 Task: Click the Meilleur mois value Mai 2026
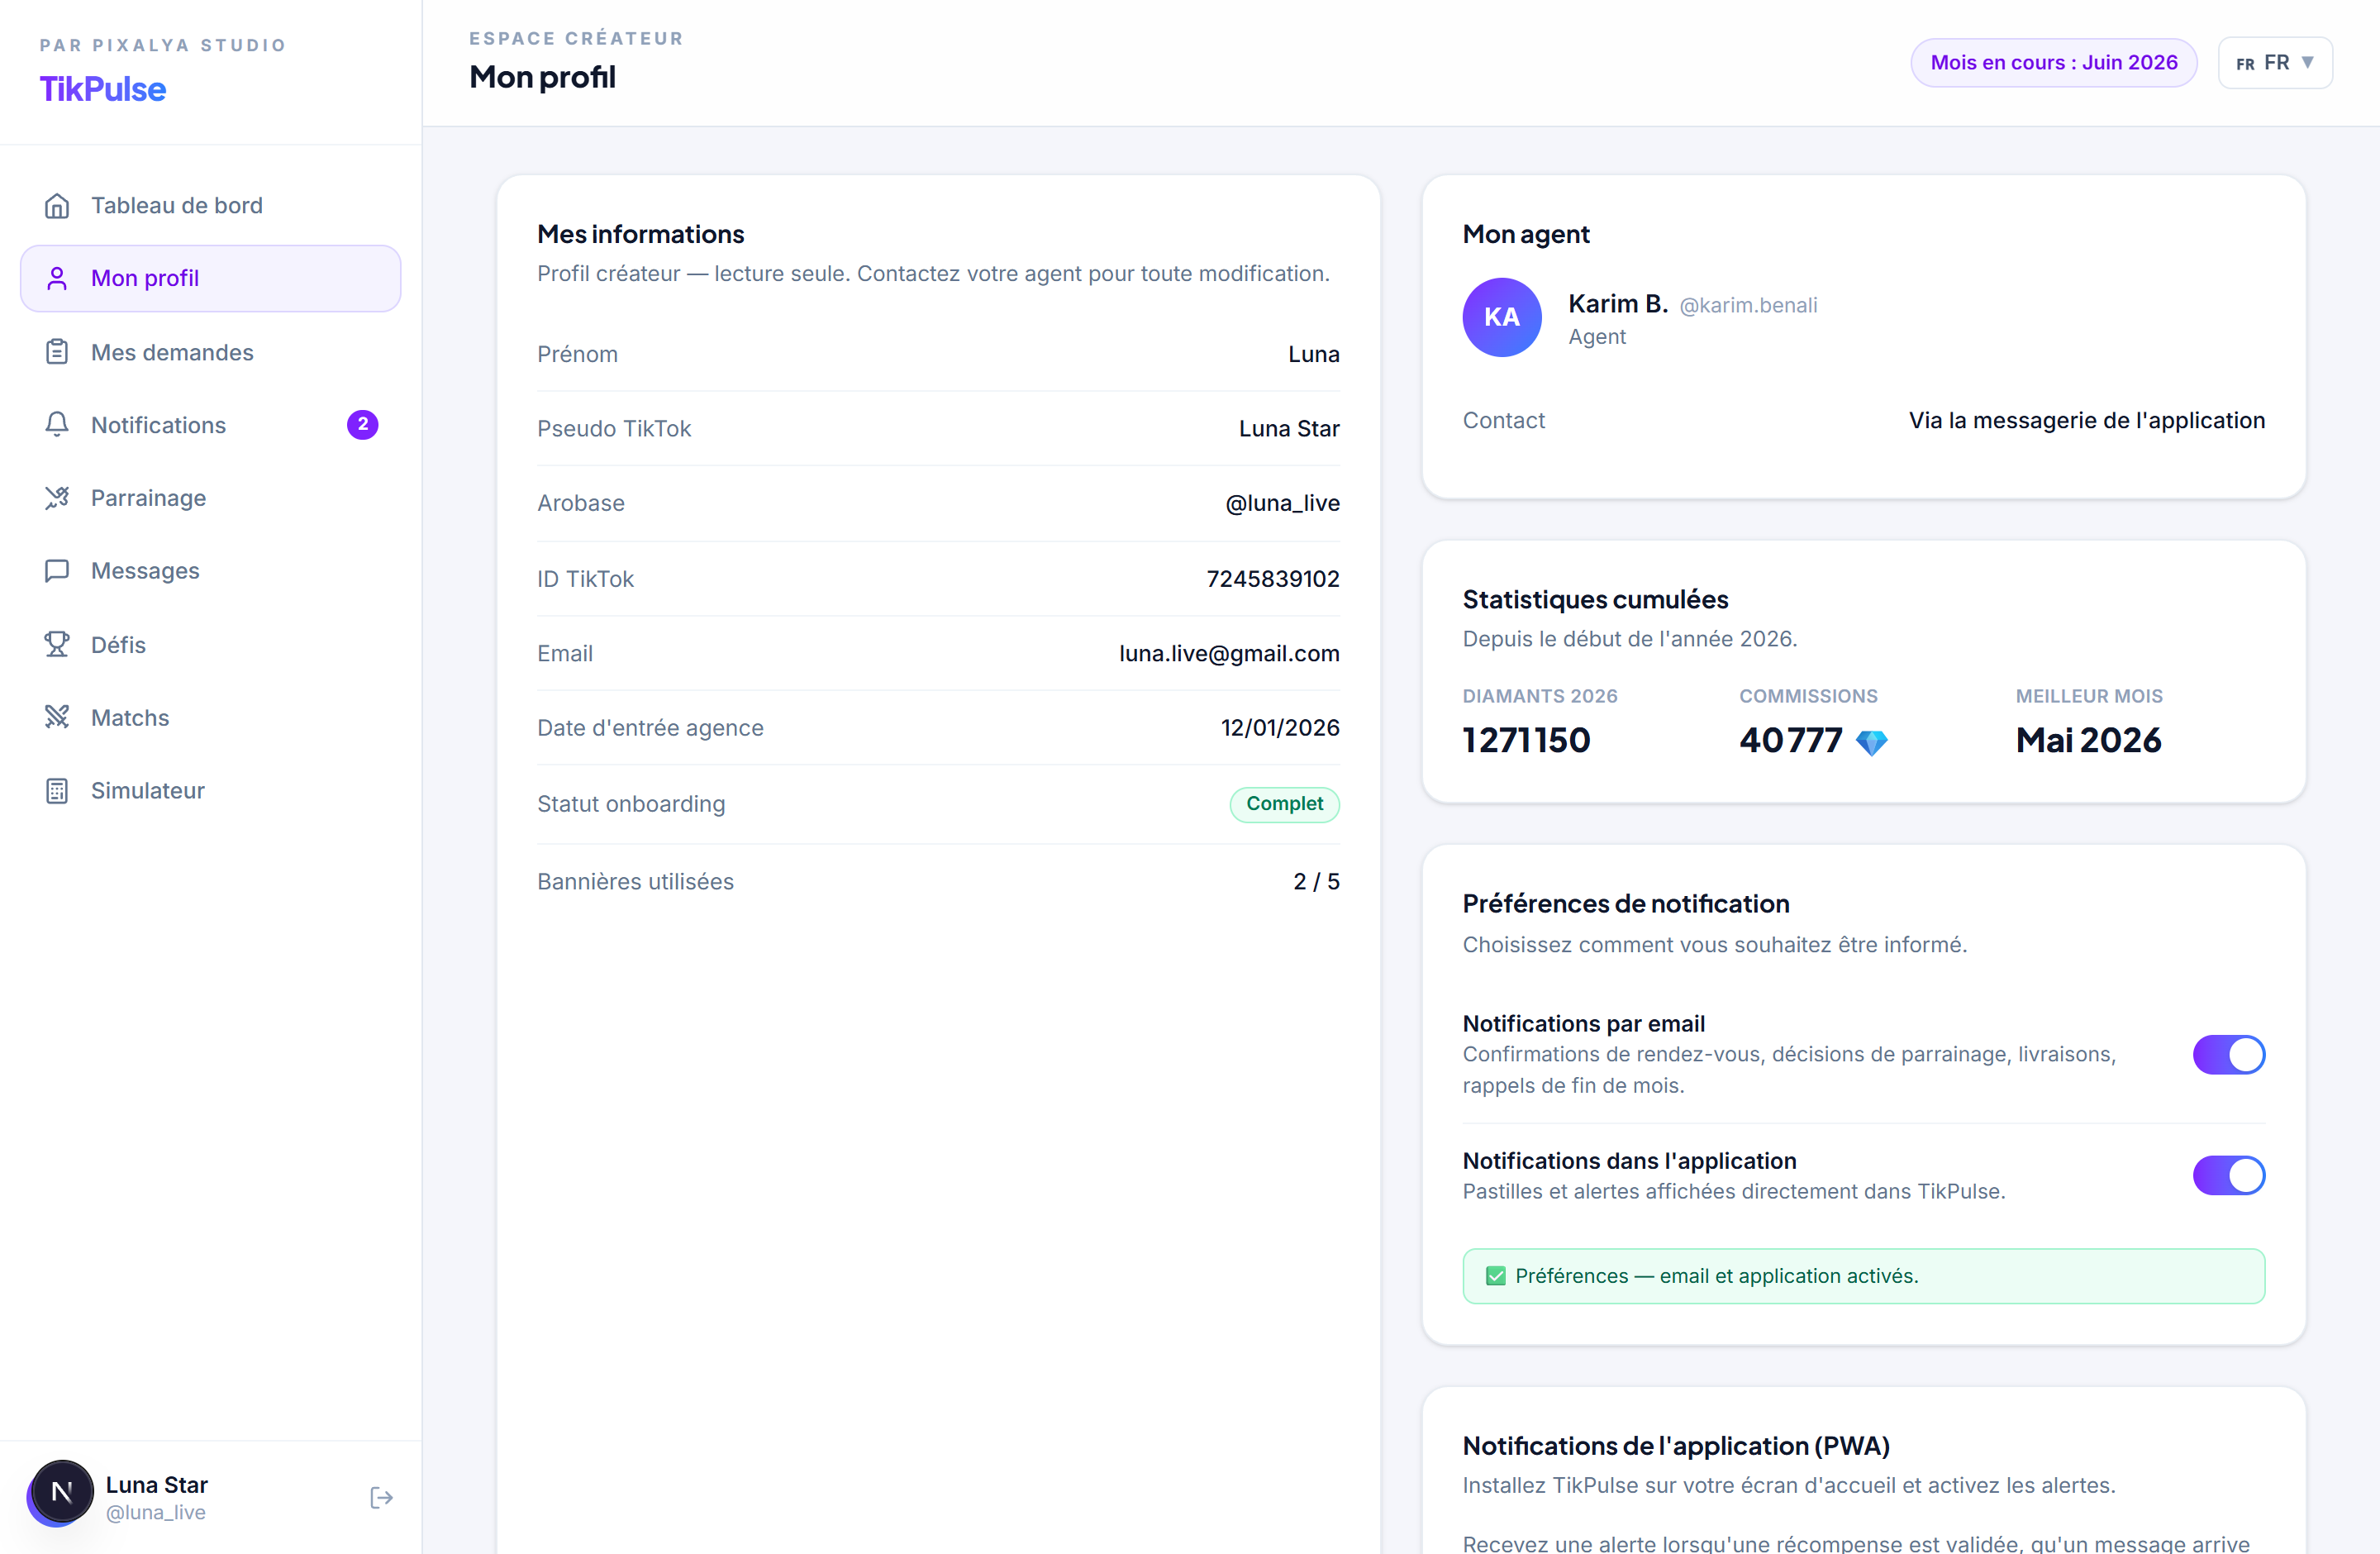point(2088,740)
